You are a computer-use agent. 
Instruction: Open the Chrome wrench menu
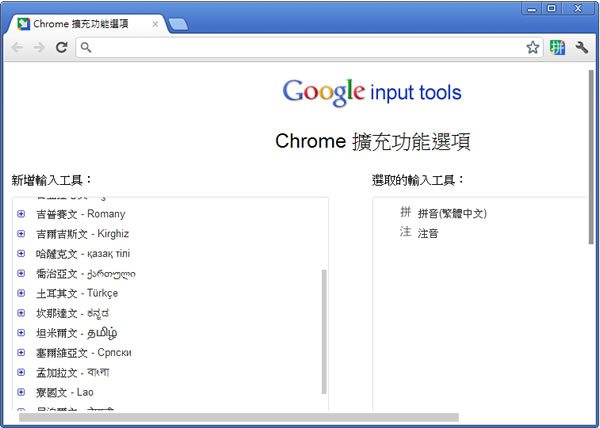(x=582, y=47)
